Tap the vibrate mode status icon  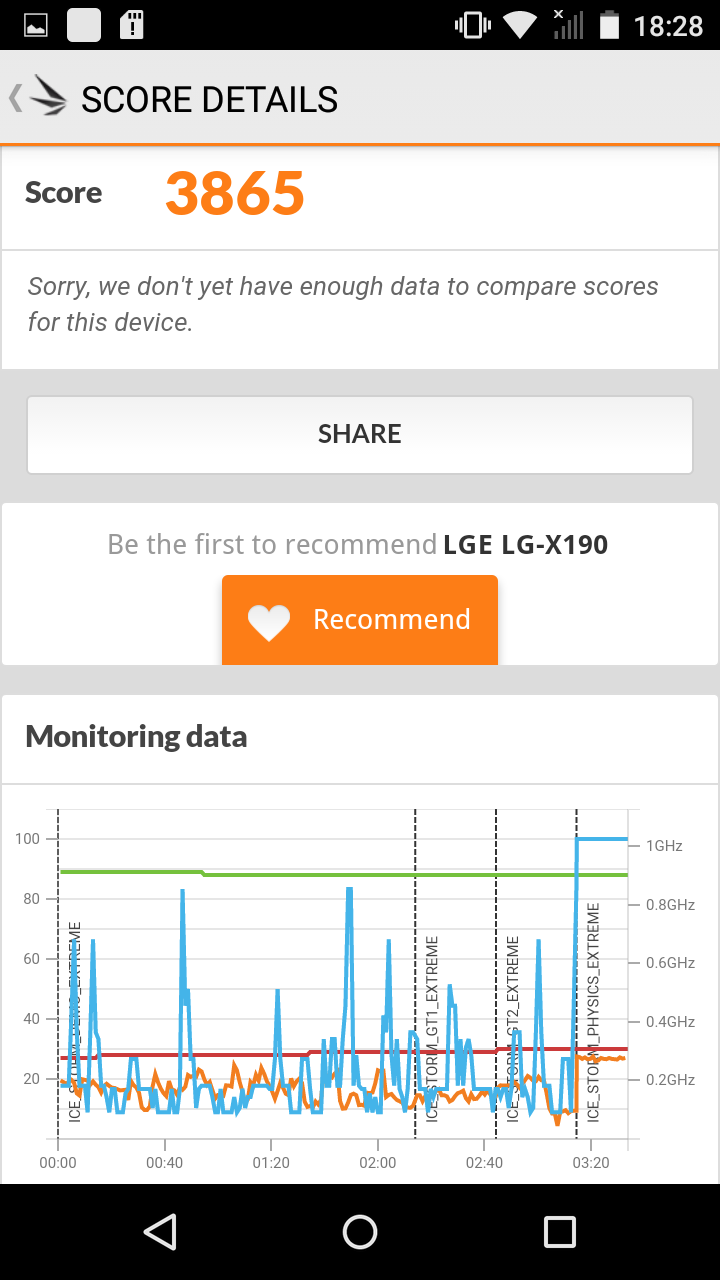tap(472, 25)
